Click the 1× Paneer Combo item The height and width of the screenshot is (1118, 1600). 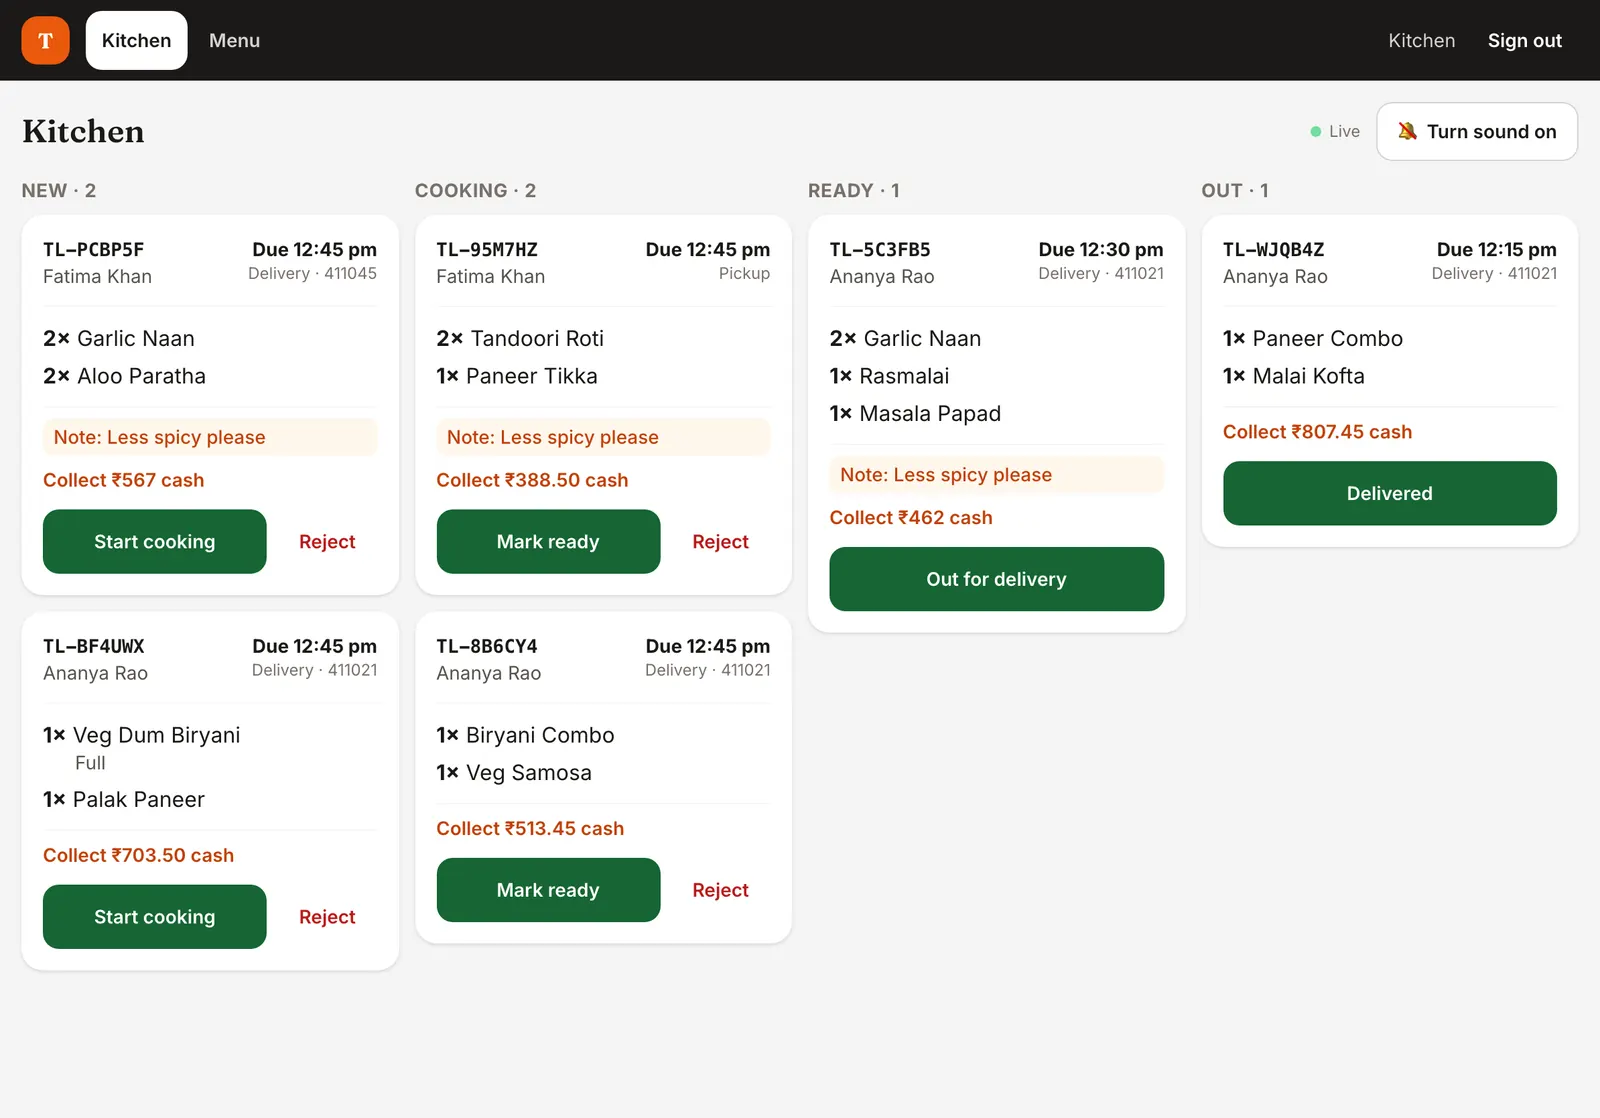pyautogui.click(x=1312, y=338)
